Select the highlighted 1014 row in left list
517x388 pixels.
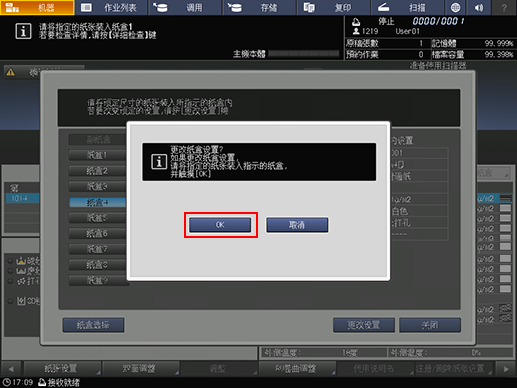point(22,198)
